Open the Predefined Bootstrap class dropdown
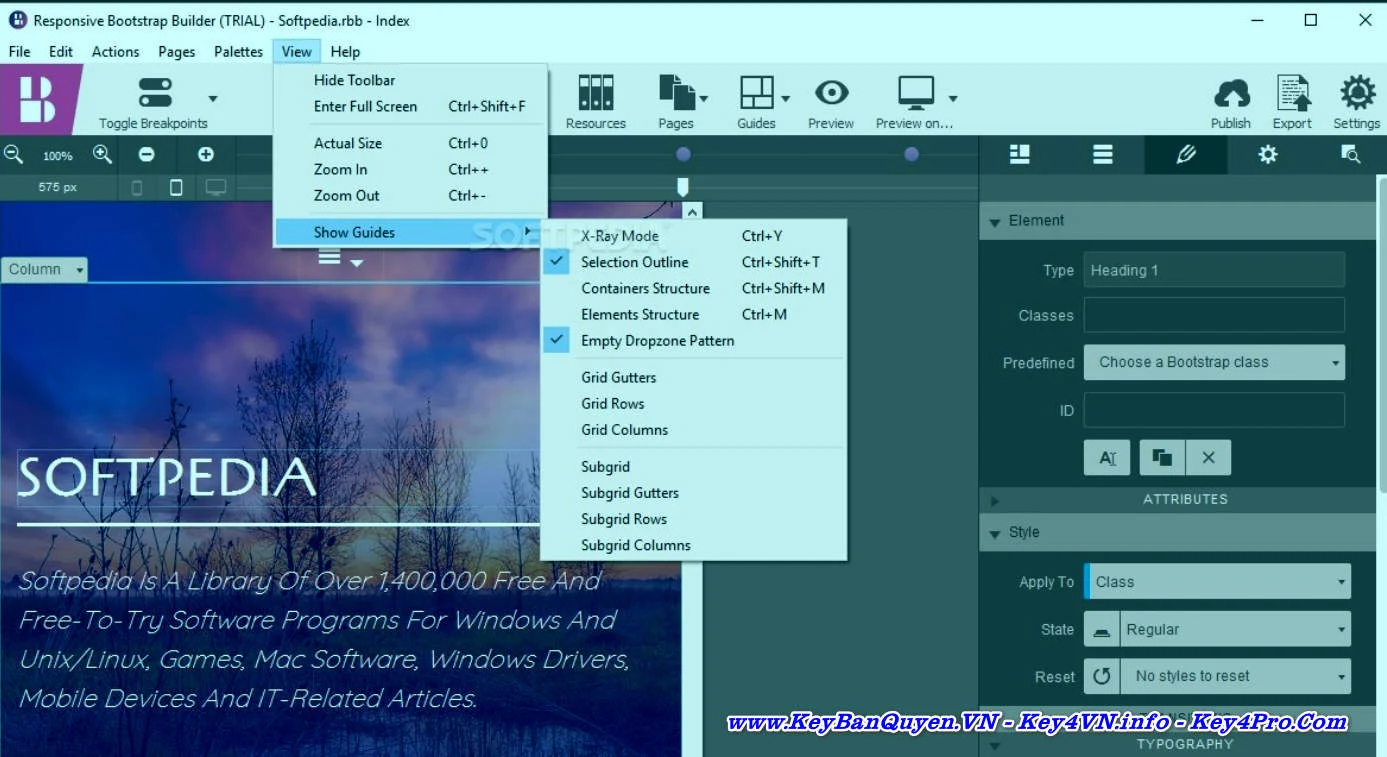This screenshot has height=757, width=1387. pyautogui.click(x=1214, y=362)
